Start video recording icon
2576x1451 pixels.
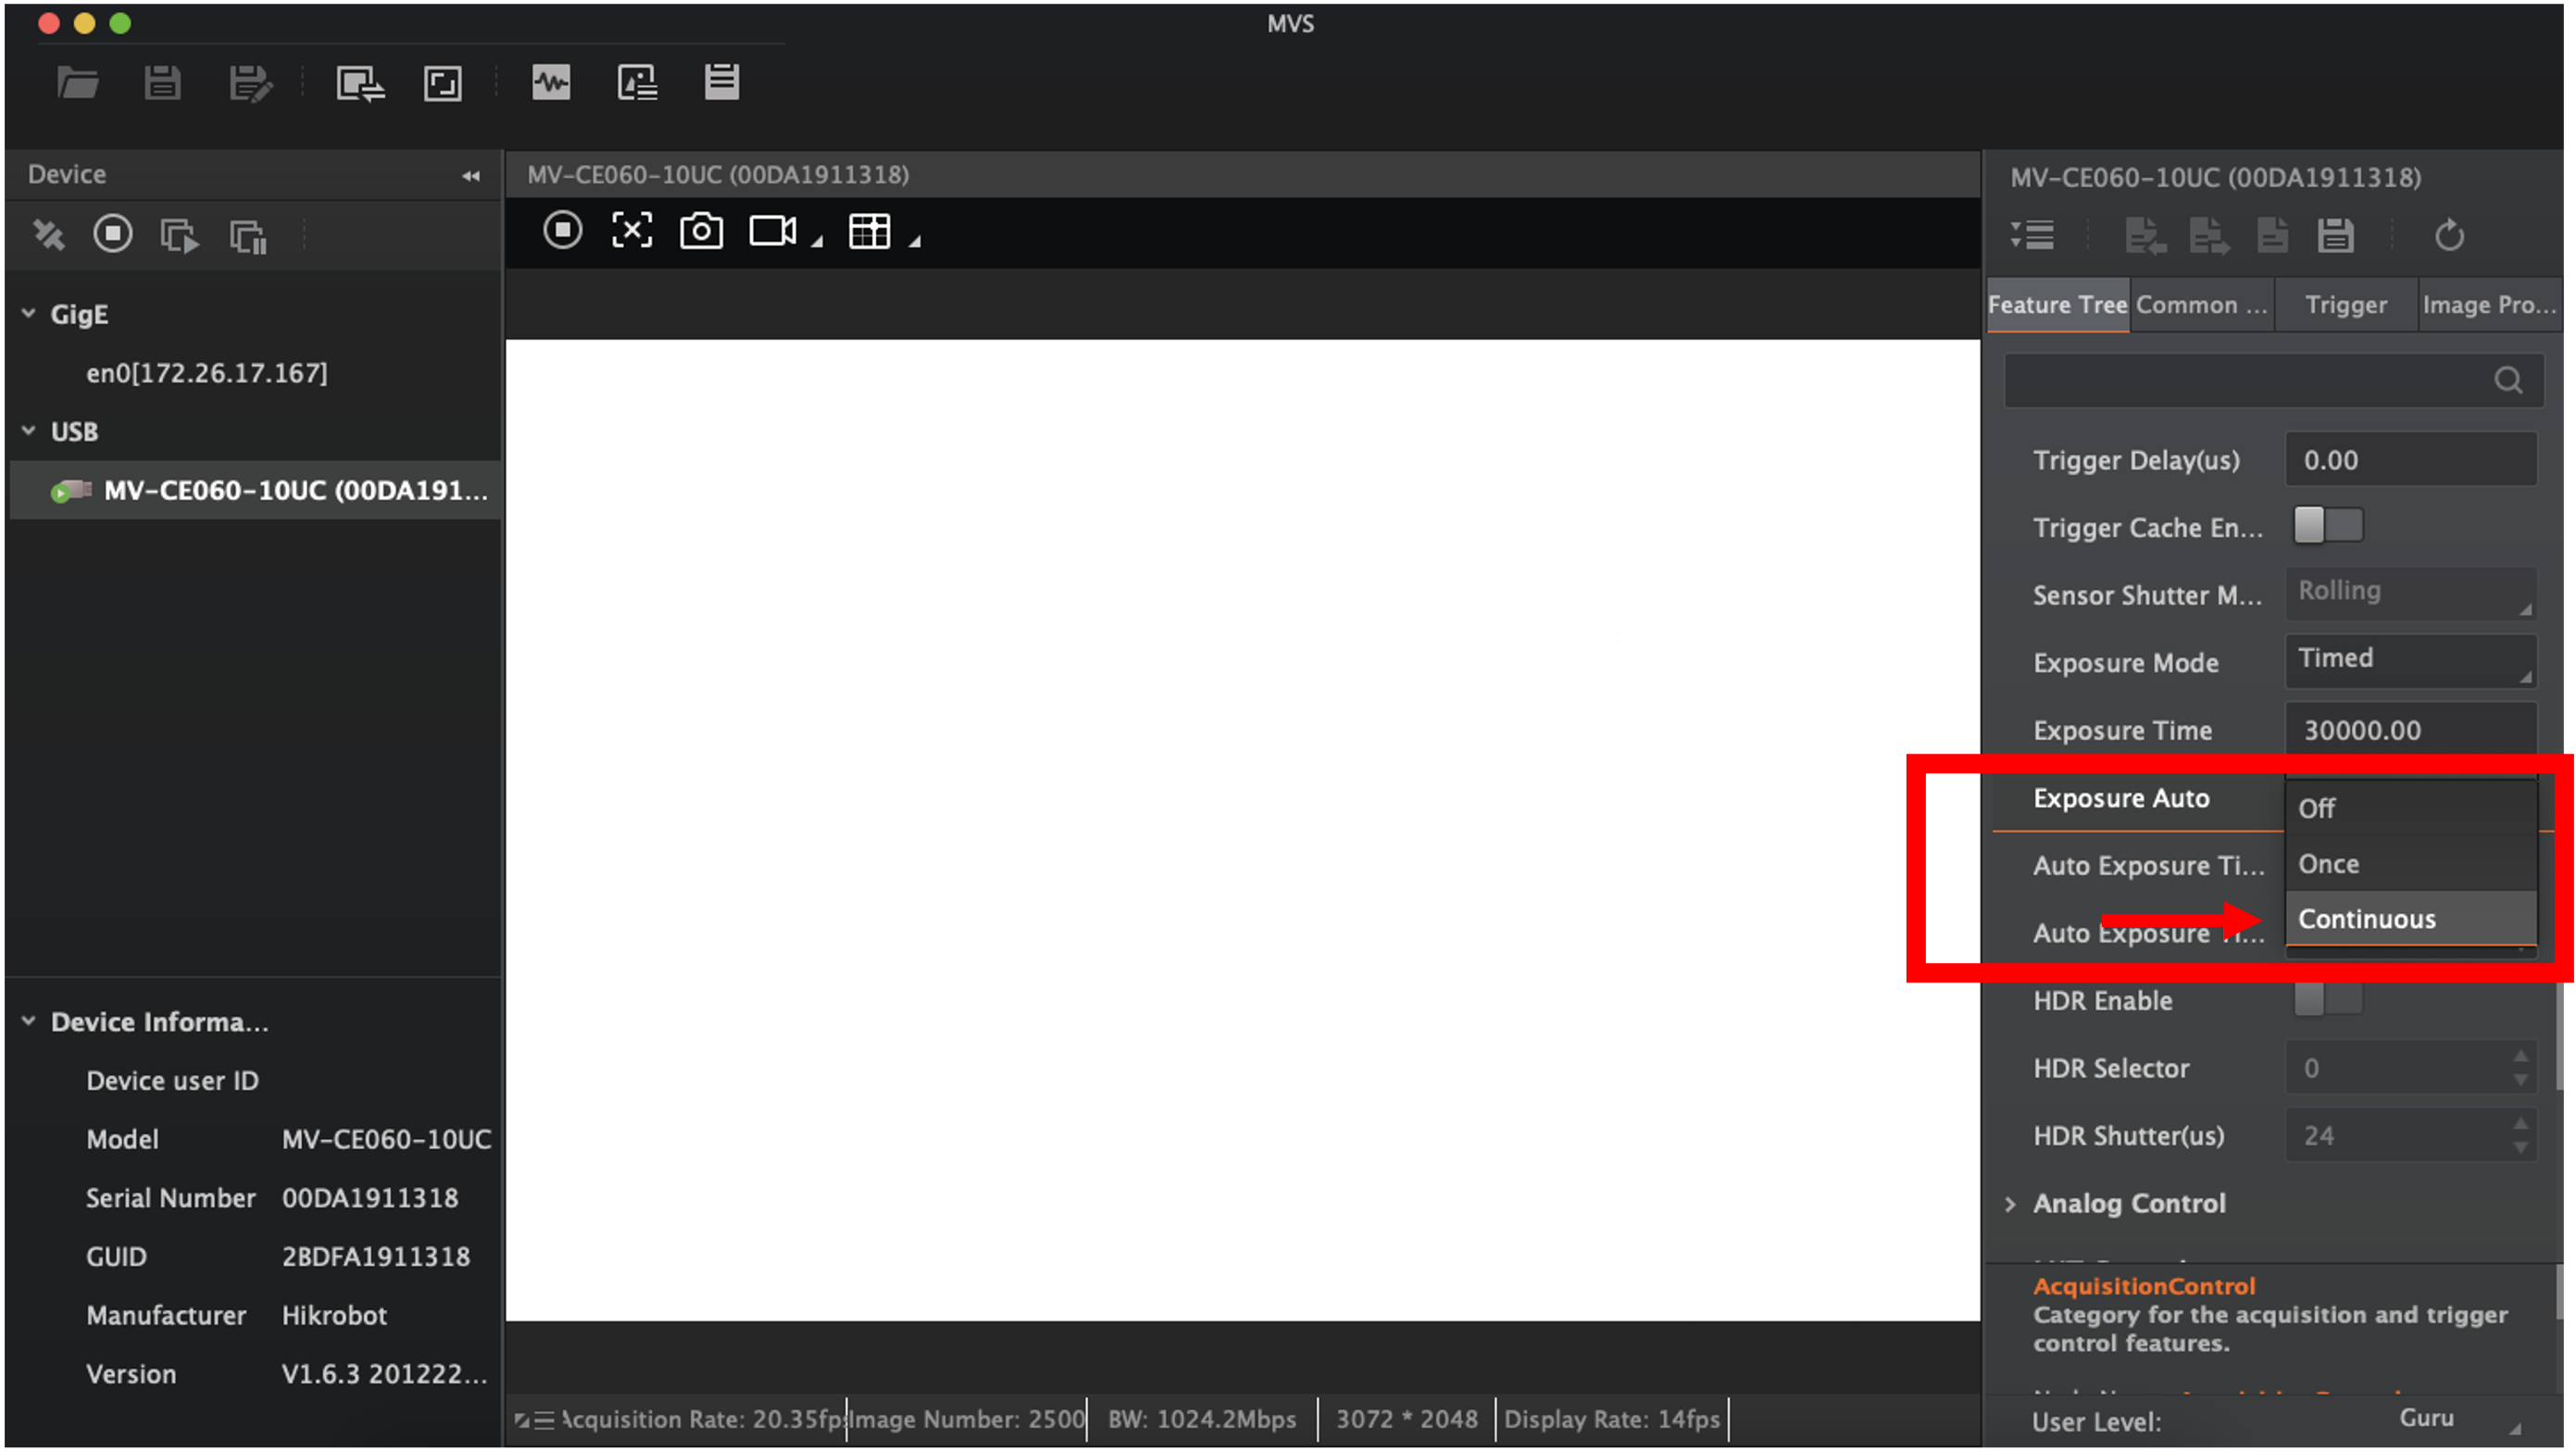[x=772, y=231]
